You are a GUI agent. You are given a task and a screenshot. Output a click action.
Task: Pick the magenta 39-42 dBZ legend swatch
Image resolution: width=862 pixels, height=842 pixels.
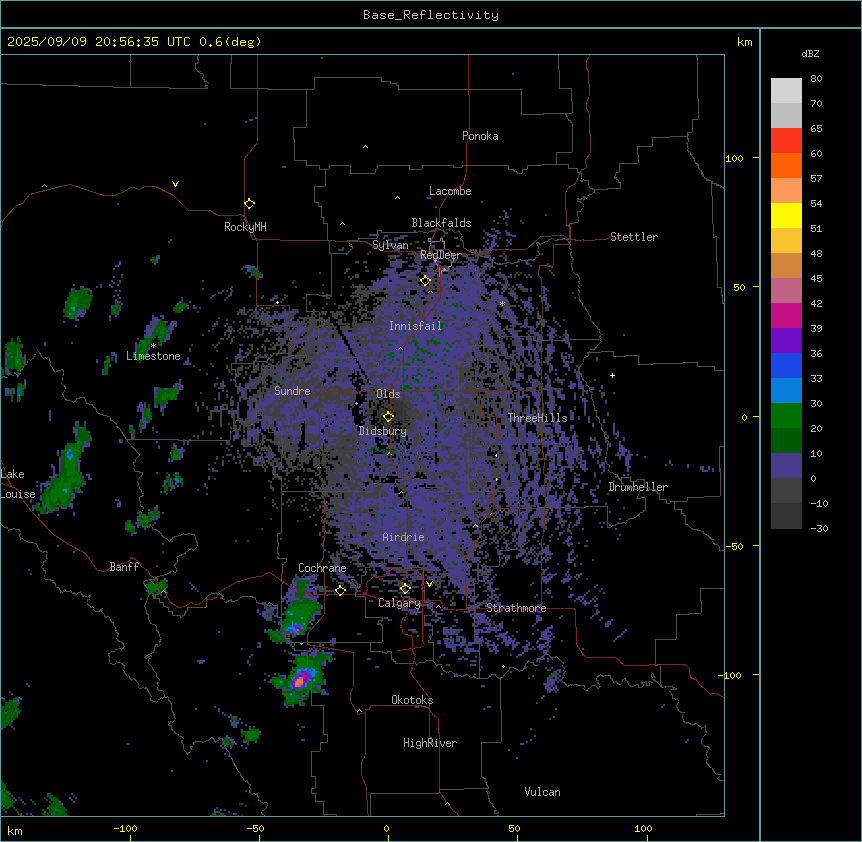(786, 315)
